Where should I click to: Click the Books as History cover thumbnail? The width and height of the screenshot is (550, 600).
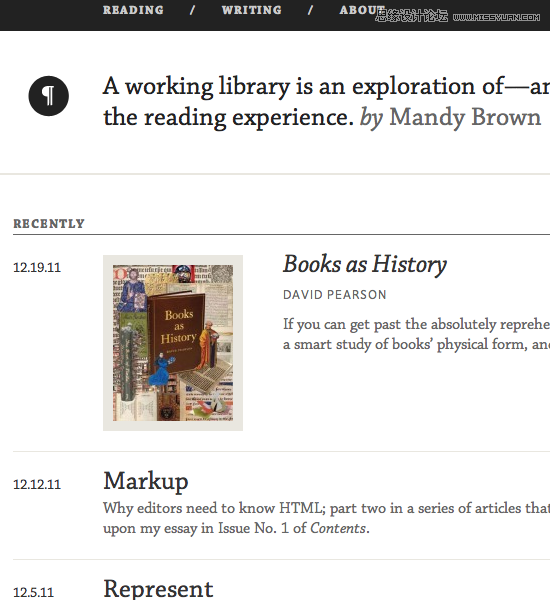point(173,343)
